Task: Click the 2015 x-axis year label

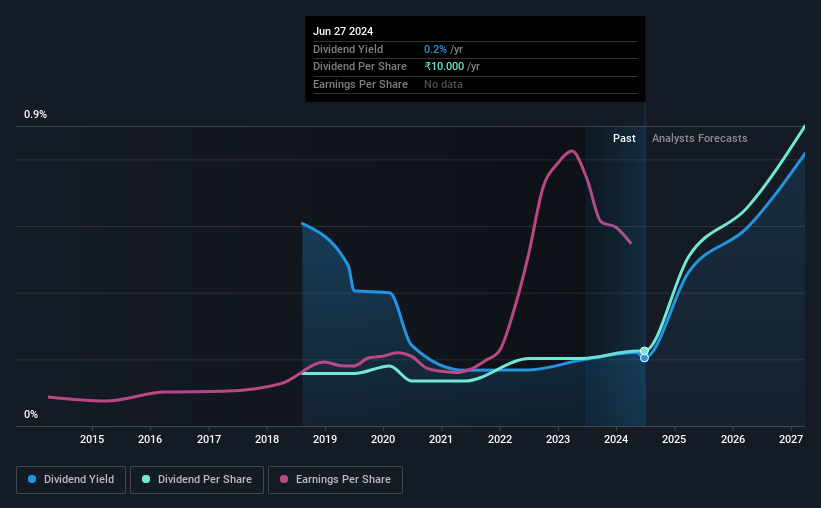Action: (92, 439)
